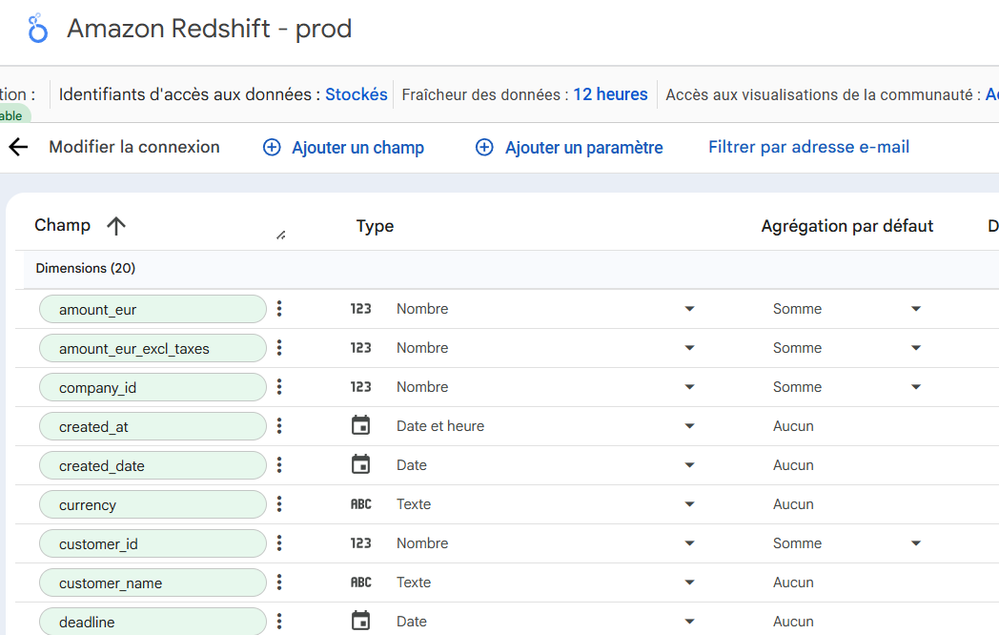The width and height of the screenshot is (999, 635).
Task: Click Modifier la connexion
Action: 134,147
